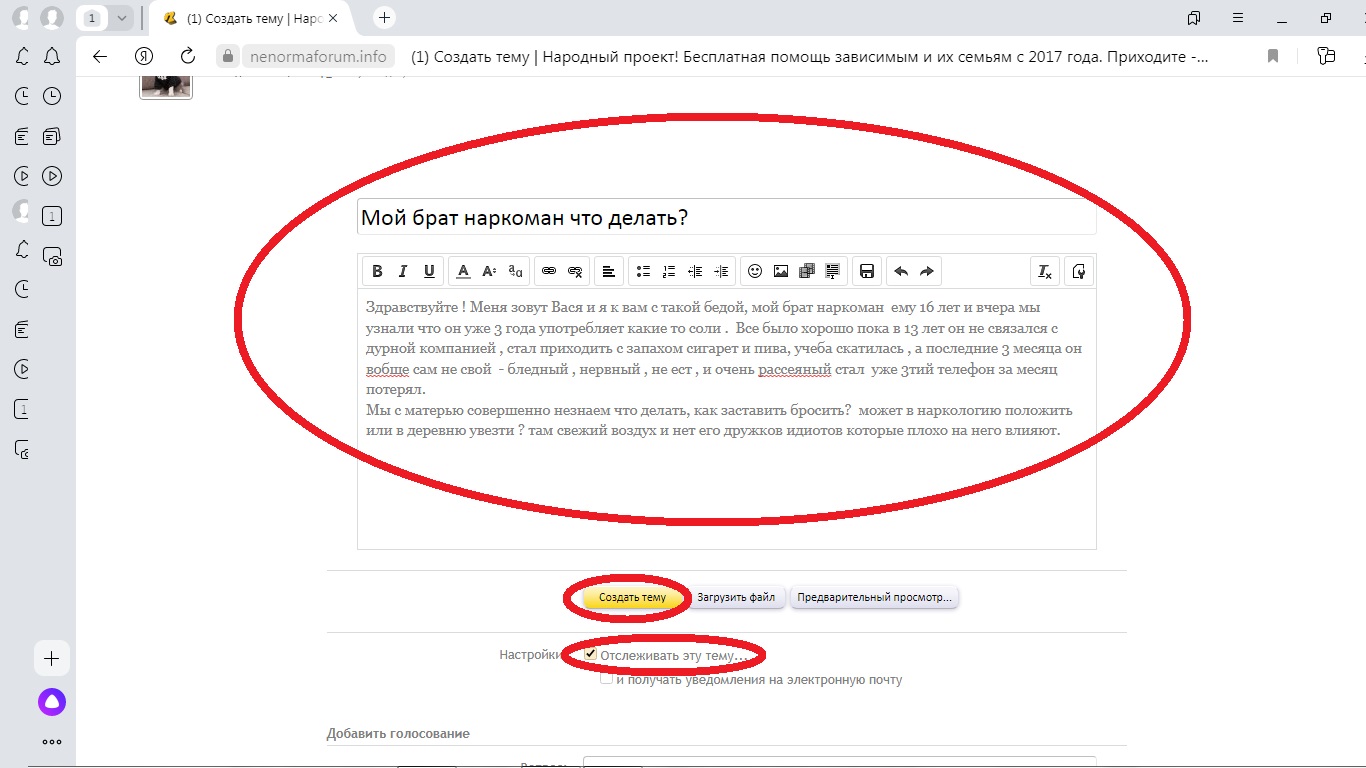This screenshot has width=1366, height=768.
Task: Toggle bold formatting in the editor
Action: click(377, 271)
